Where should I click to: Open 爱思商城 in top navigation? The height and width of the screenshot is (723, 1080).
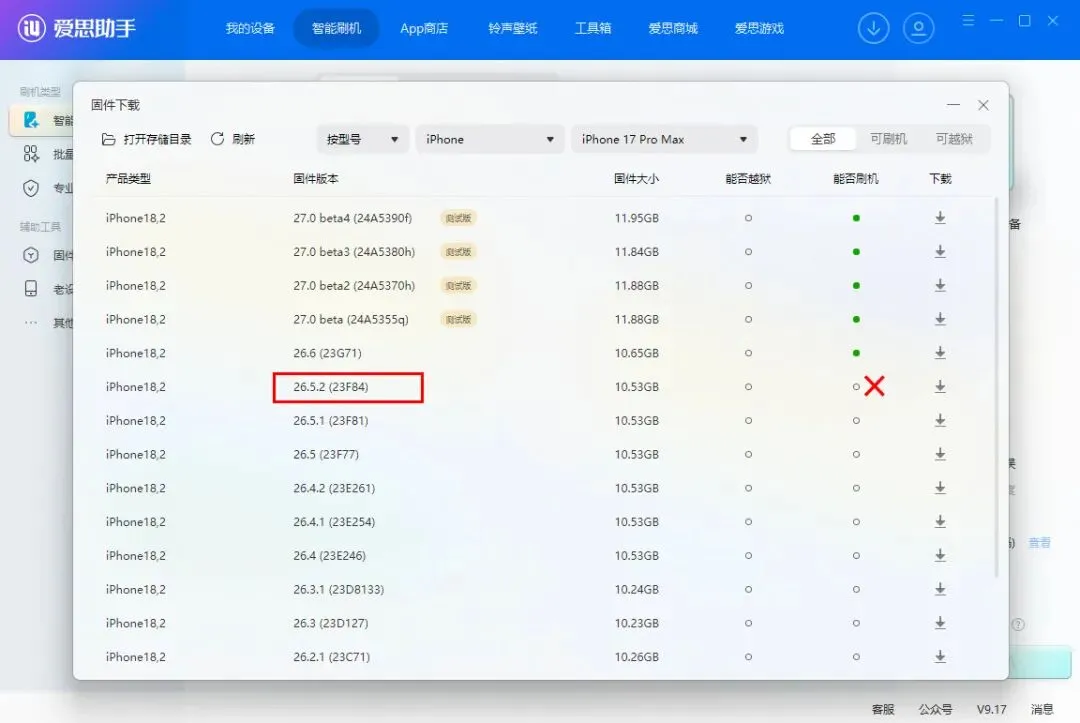point(673,28)
